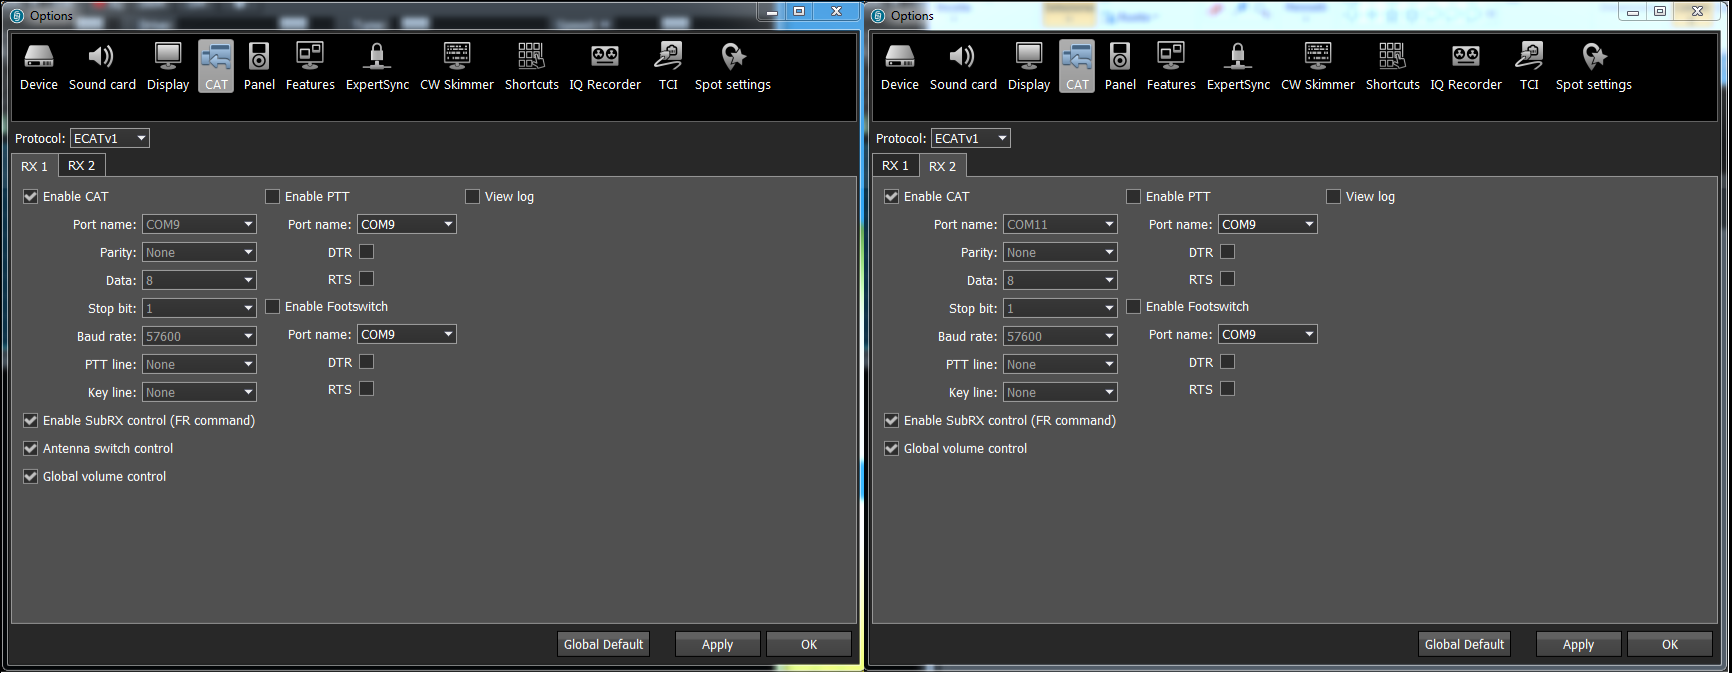The image size is (1732, 673).
Task: Open Key line dropdown in right window
Action: click(x=1060, y=393)
